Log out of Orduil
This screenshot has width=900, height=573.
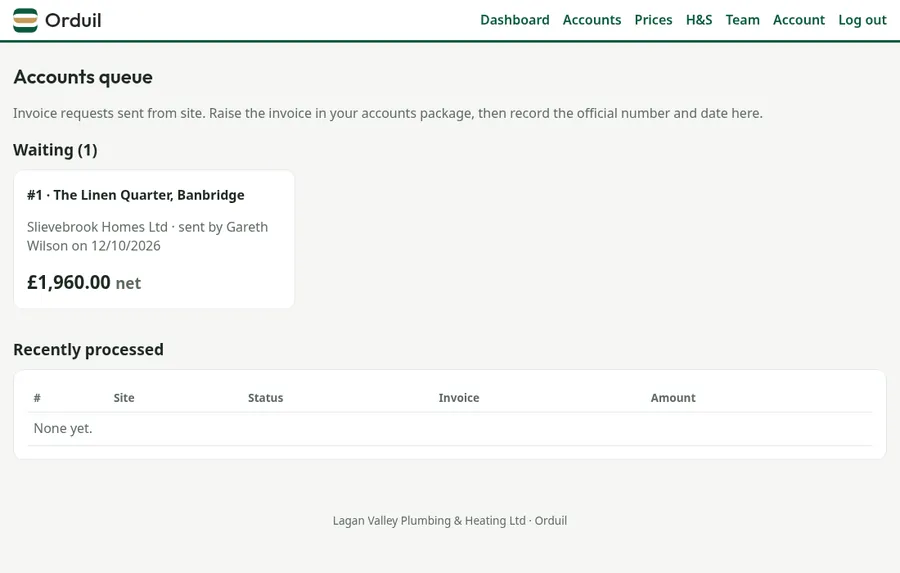pos(862,20)
